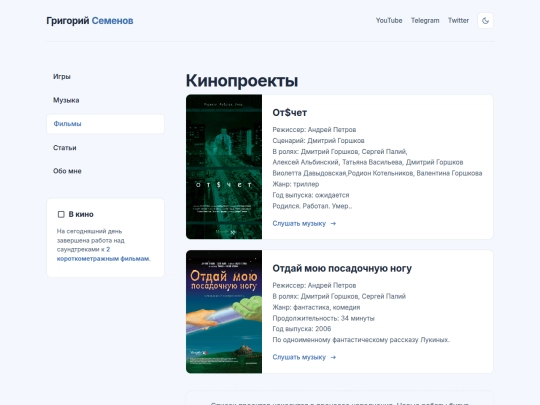The height and width of the screenshot is (405, 540).
Task: Click the 'В кино' sidebar card heading
Action: (81, 214)
